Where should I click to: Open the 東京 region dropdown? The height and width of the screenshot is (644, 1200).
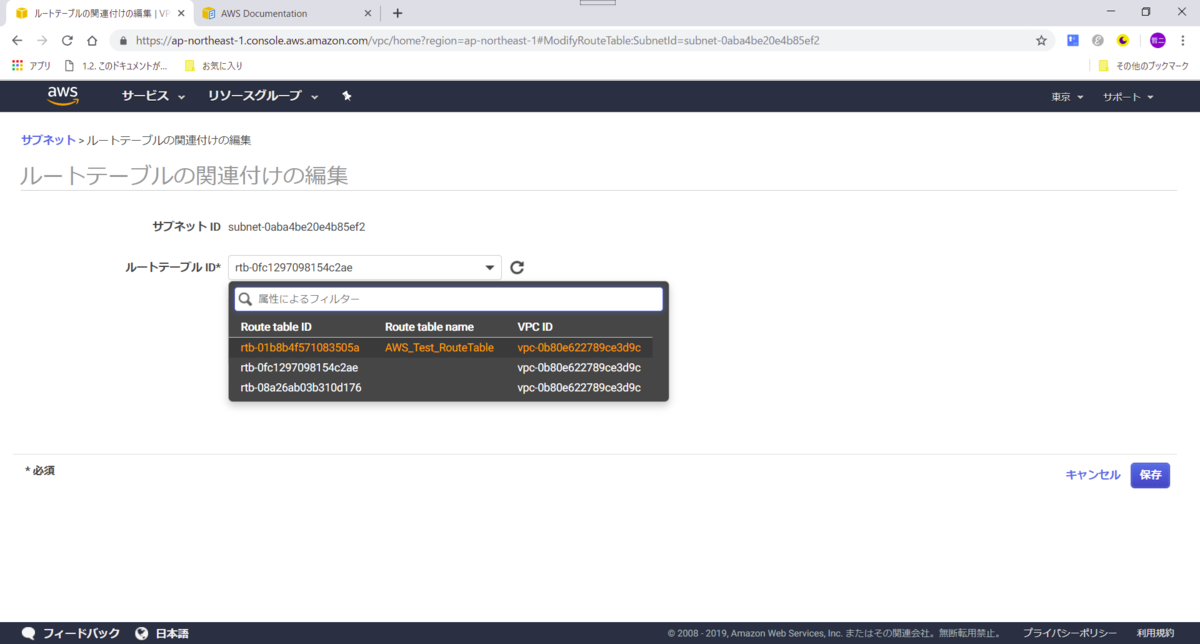pos(1067,97)
